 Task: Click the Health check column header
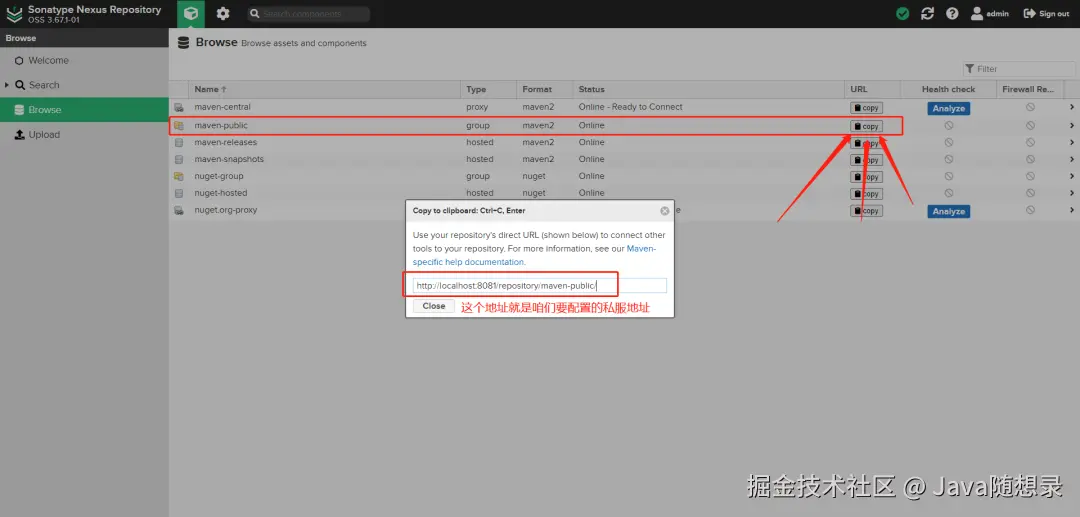(x=948, y=89)
